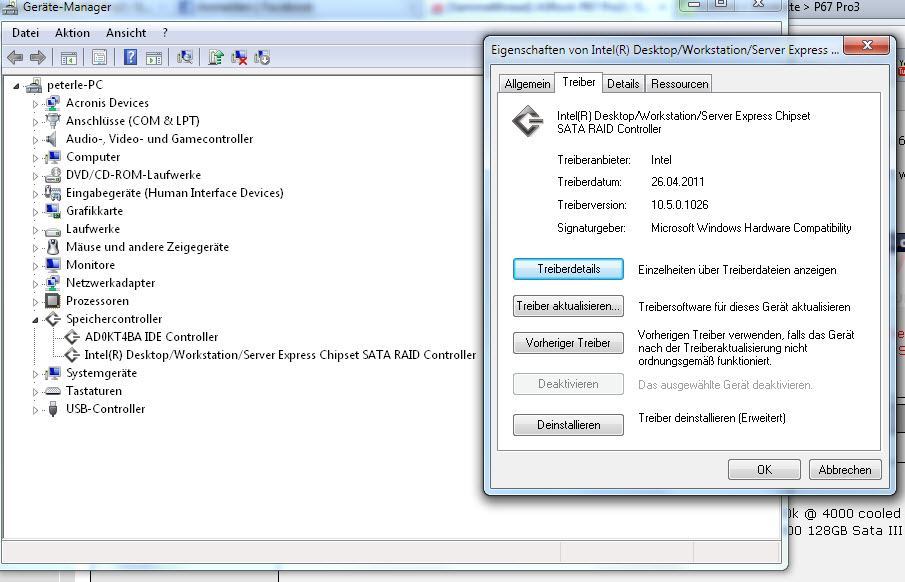This screenshot has height=582, width=905.
Task: Select the peterle-PC computer icon
Action: point(34,85)
